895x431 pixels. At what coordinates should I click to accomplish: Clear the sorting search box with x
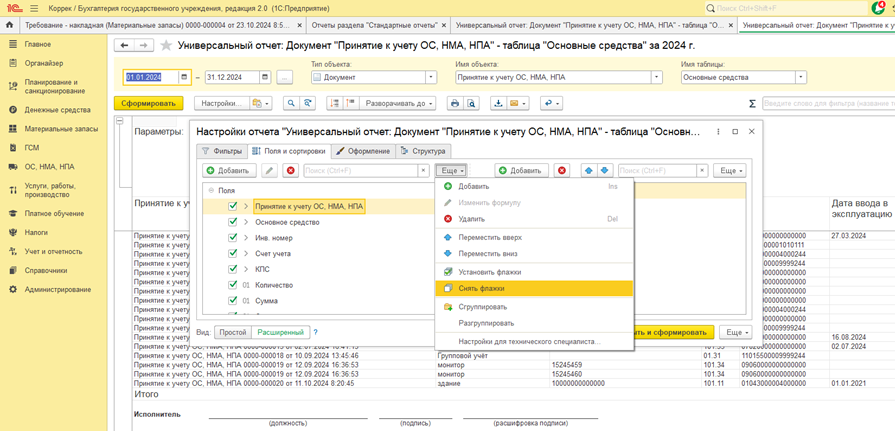click(x=703, y=171)
